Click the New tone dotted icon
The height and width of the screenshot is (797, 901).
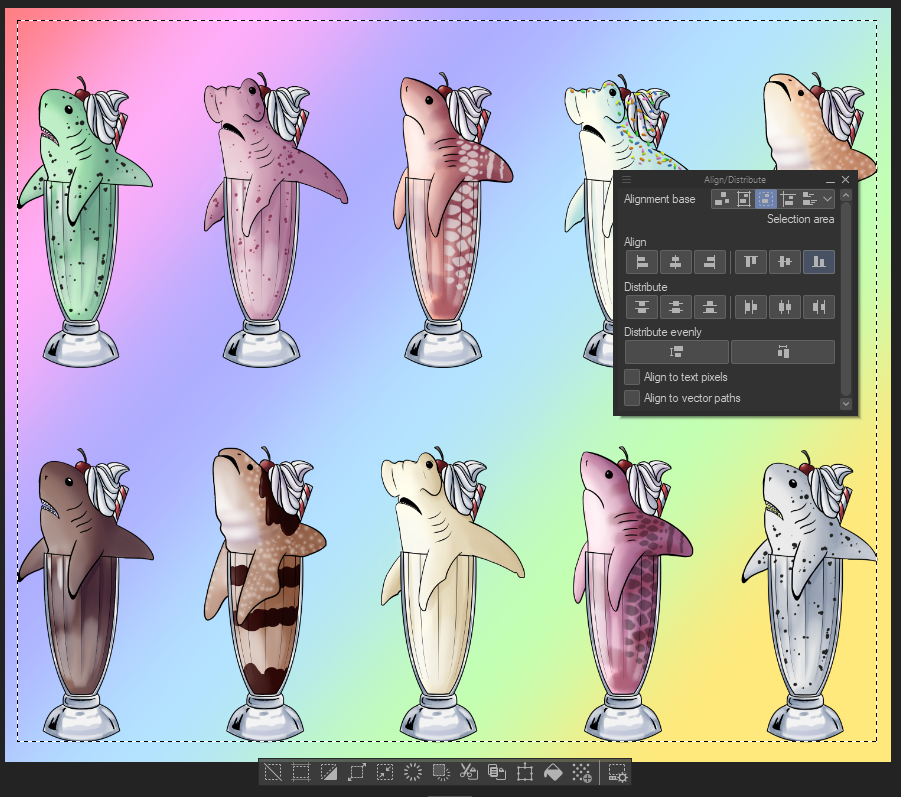coord(581,772)
